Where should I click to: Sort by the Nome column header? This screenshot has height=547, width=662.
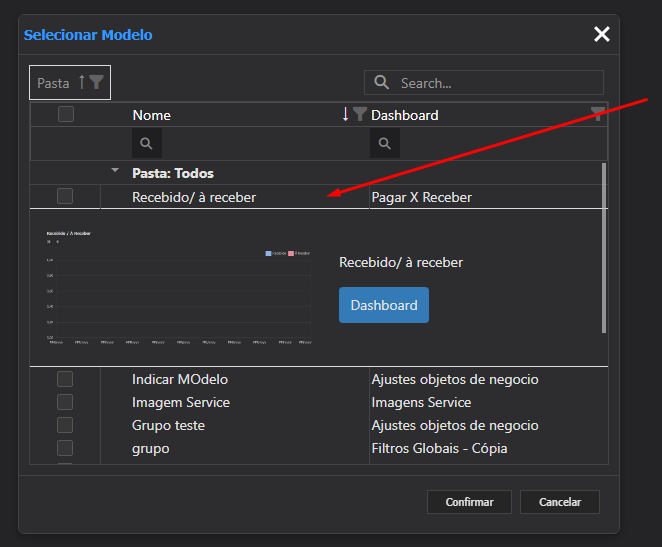[x=152, y=115]
